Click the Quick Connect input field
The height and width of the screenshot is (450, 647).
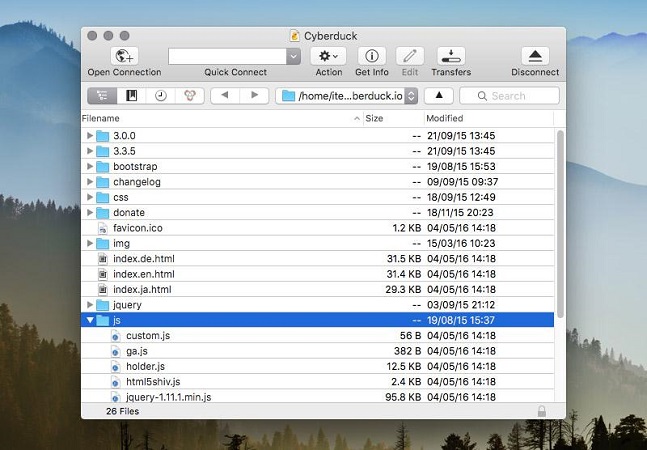[x=227, y=56]
